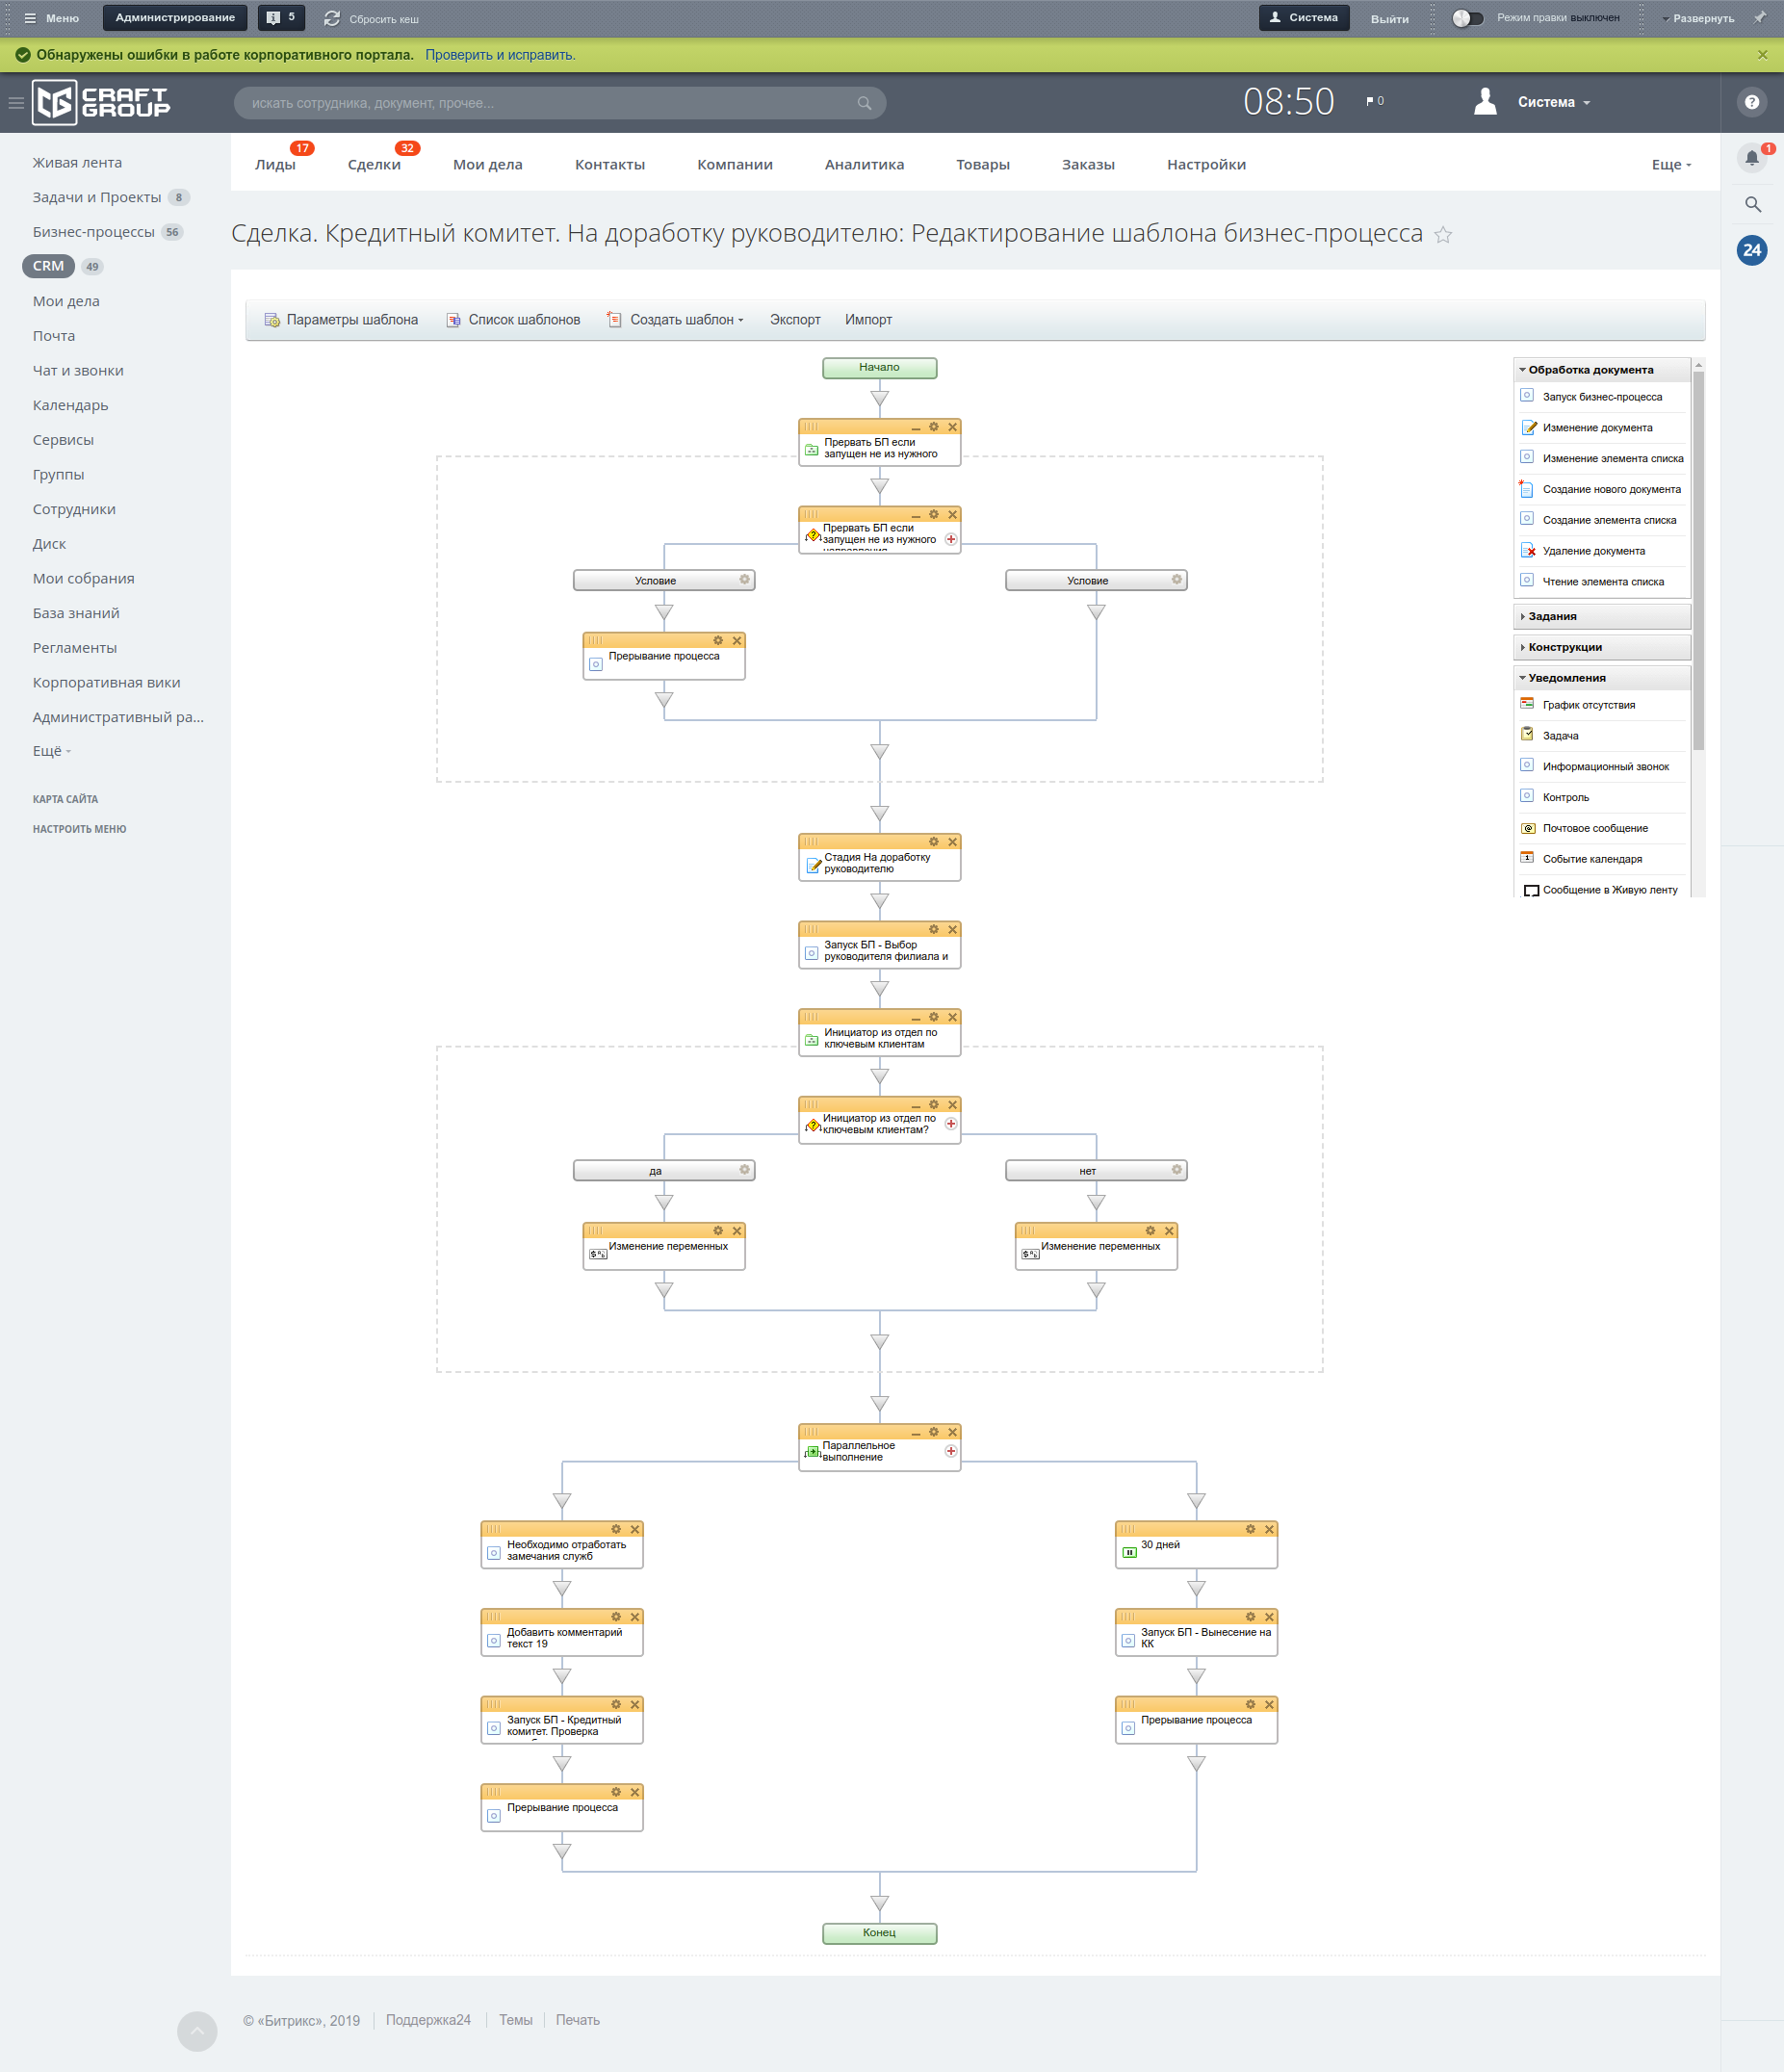Click 'Проверить и исправить' link
Screen dimensions: 1784x2072
(x=500, y=55)
